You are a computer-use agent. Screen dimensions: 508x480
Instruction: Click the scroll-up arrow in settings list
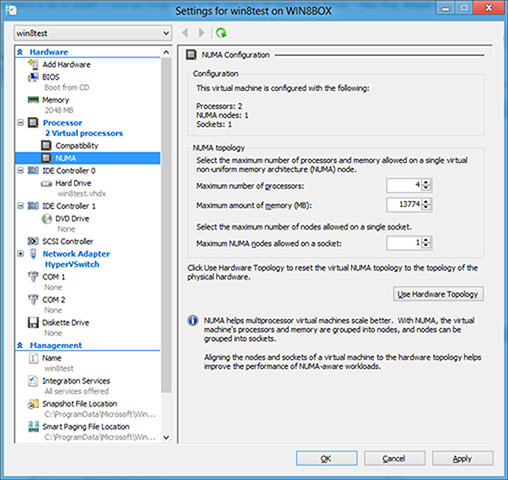pyautogui.click(x=166, y=52)
